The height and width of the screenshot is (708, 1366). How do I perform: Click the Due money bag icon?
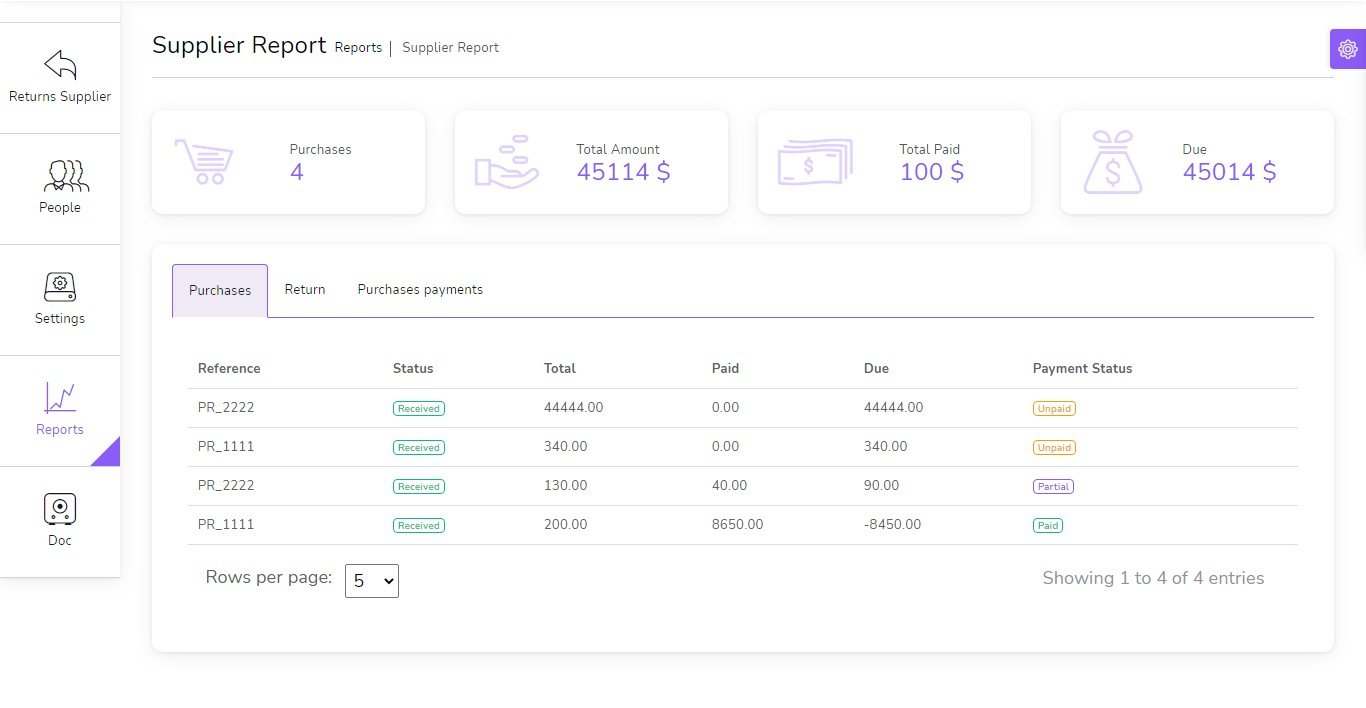(x=1113, y=161)
